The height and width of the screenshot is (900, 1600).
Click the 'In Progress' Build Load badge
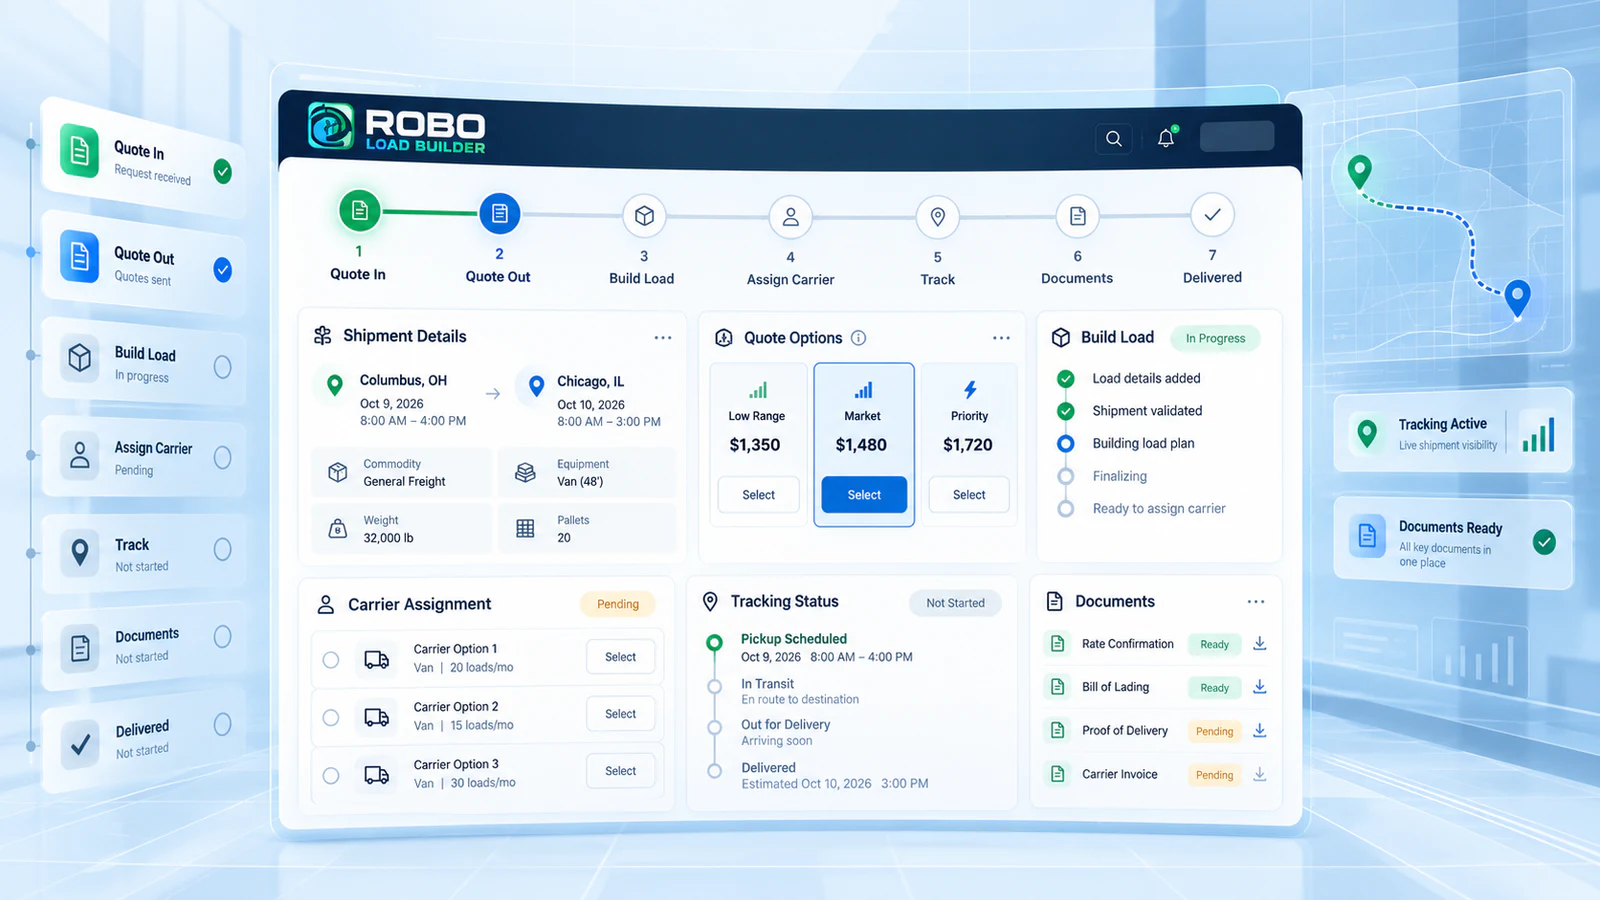coord(1215,338)
